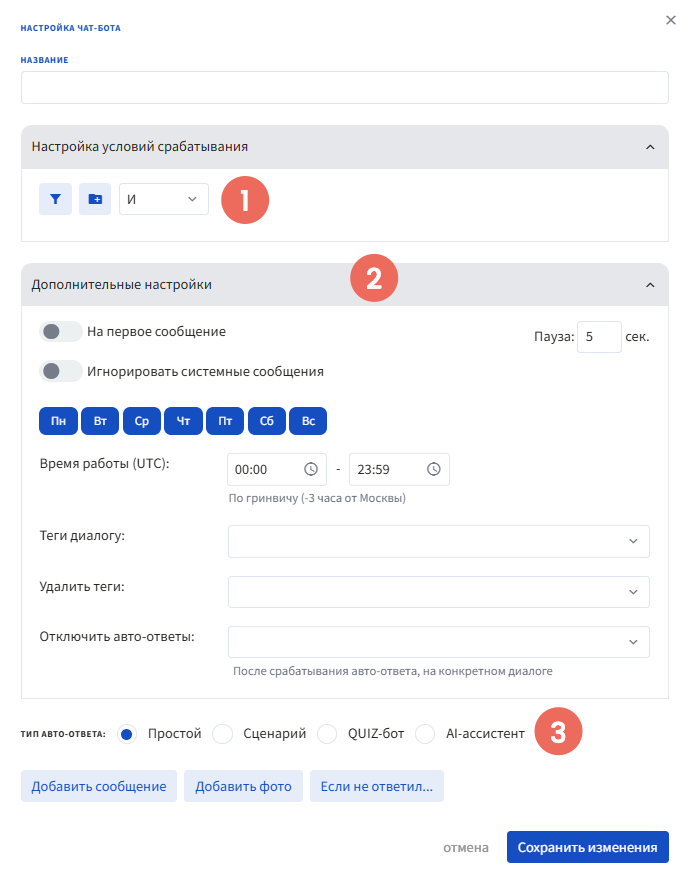Collapse 'Дополнительные настройки' section chevron

pyautogui.click(x=650, y=285)
